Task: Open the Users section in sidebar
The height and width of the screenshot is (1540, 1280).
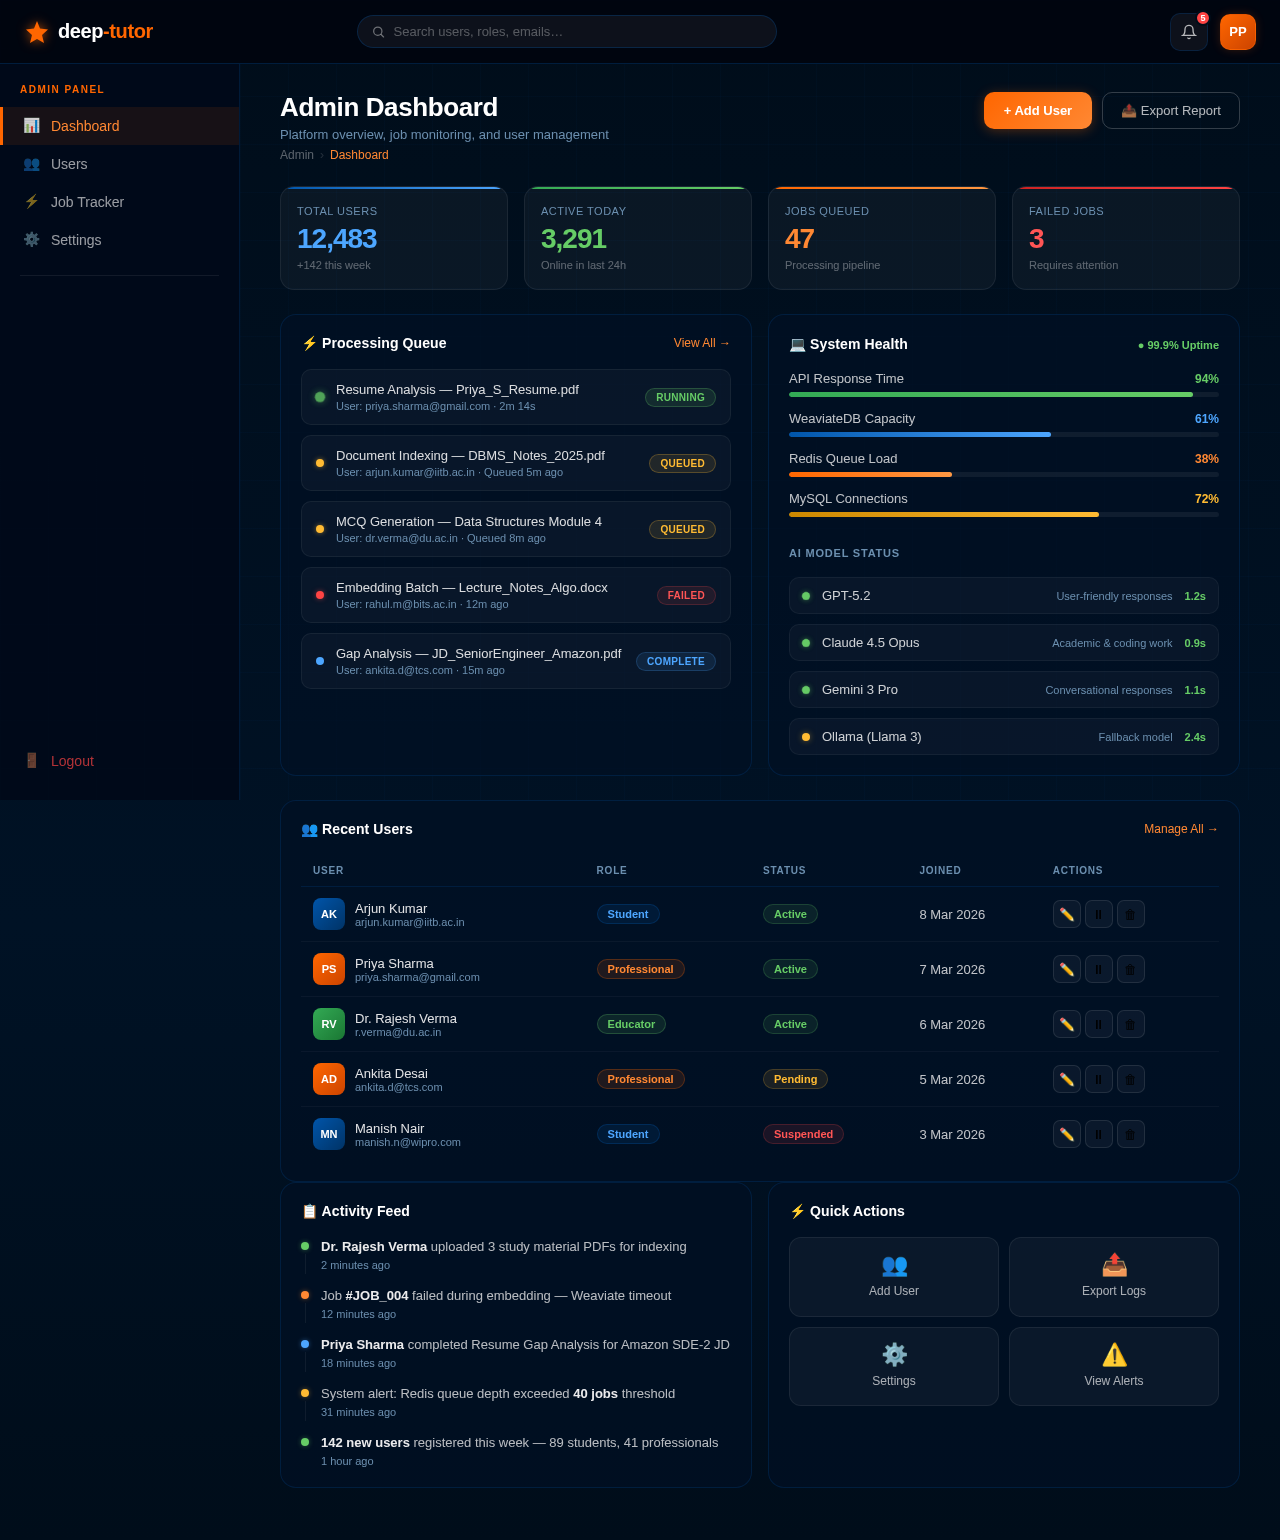Action: [x=69, y=164]
